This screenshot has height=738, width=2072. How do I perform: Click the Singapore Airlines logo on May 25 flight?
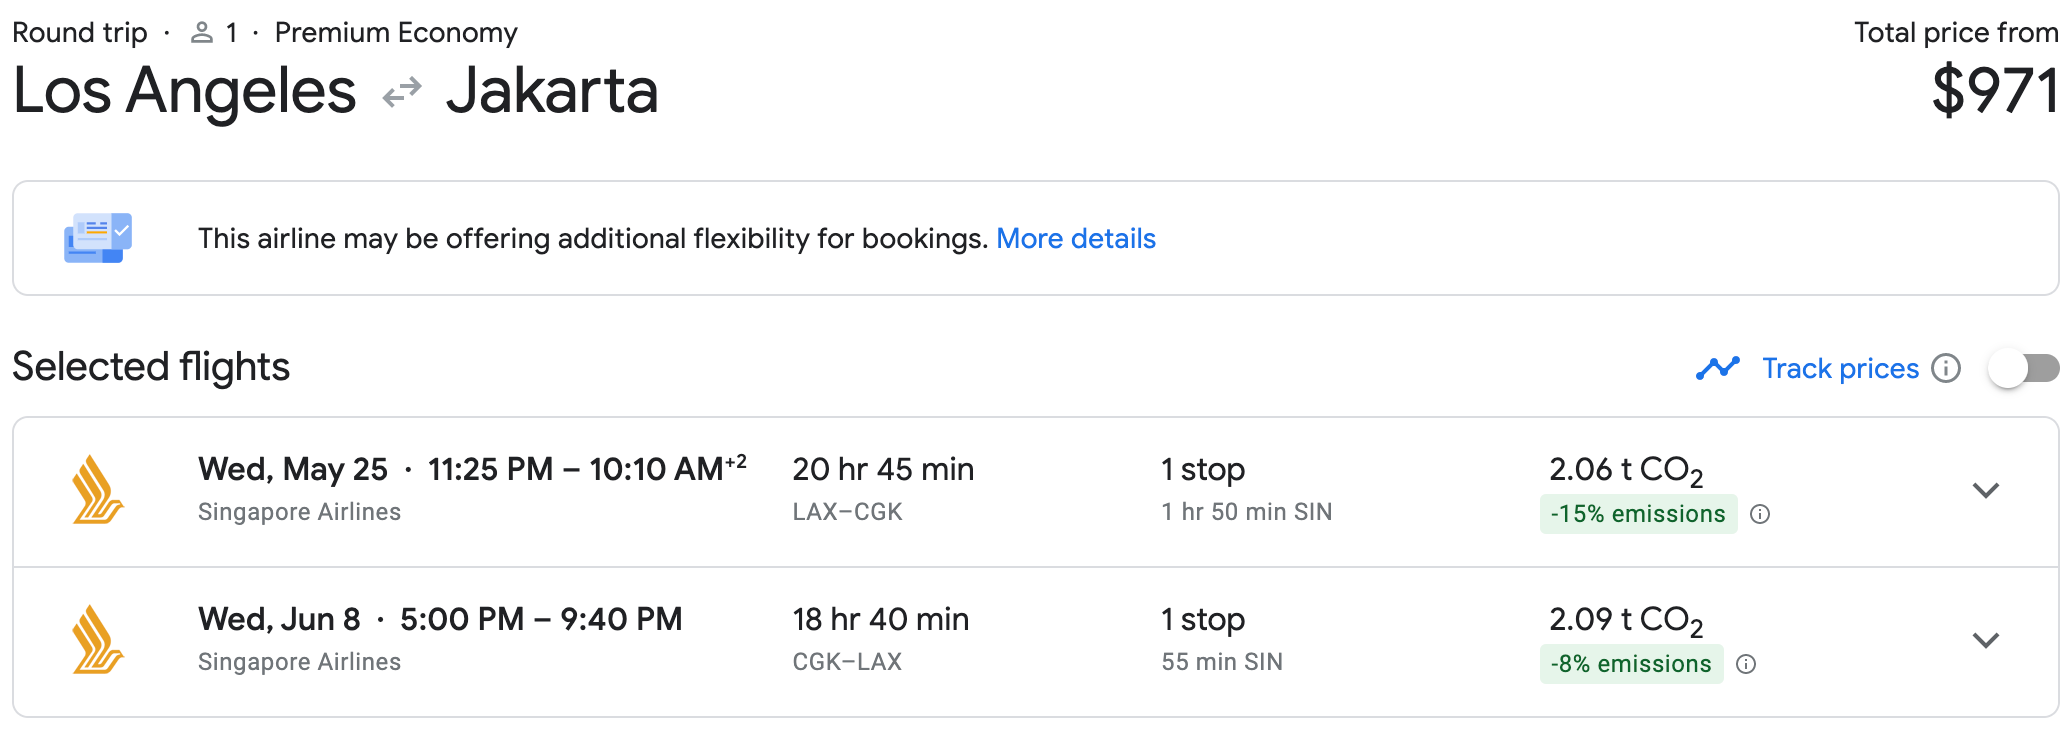[98, 490]
